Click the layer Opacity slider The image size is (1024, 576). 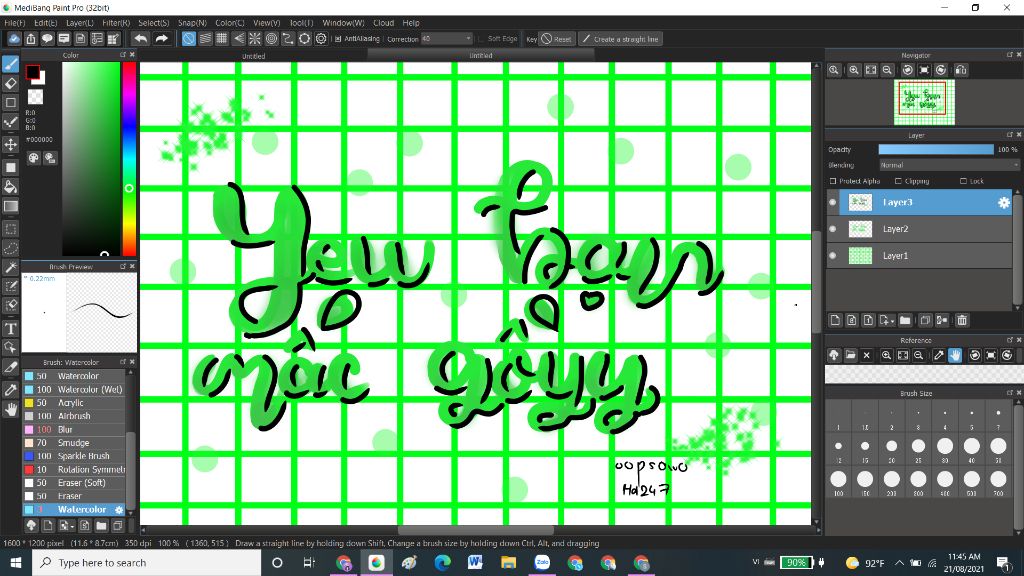(x=936, y=150)
